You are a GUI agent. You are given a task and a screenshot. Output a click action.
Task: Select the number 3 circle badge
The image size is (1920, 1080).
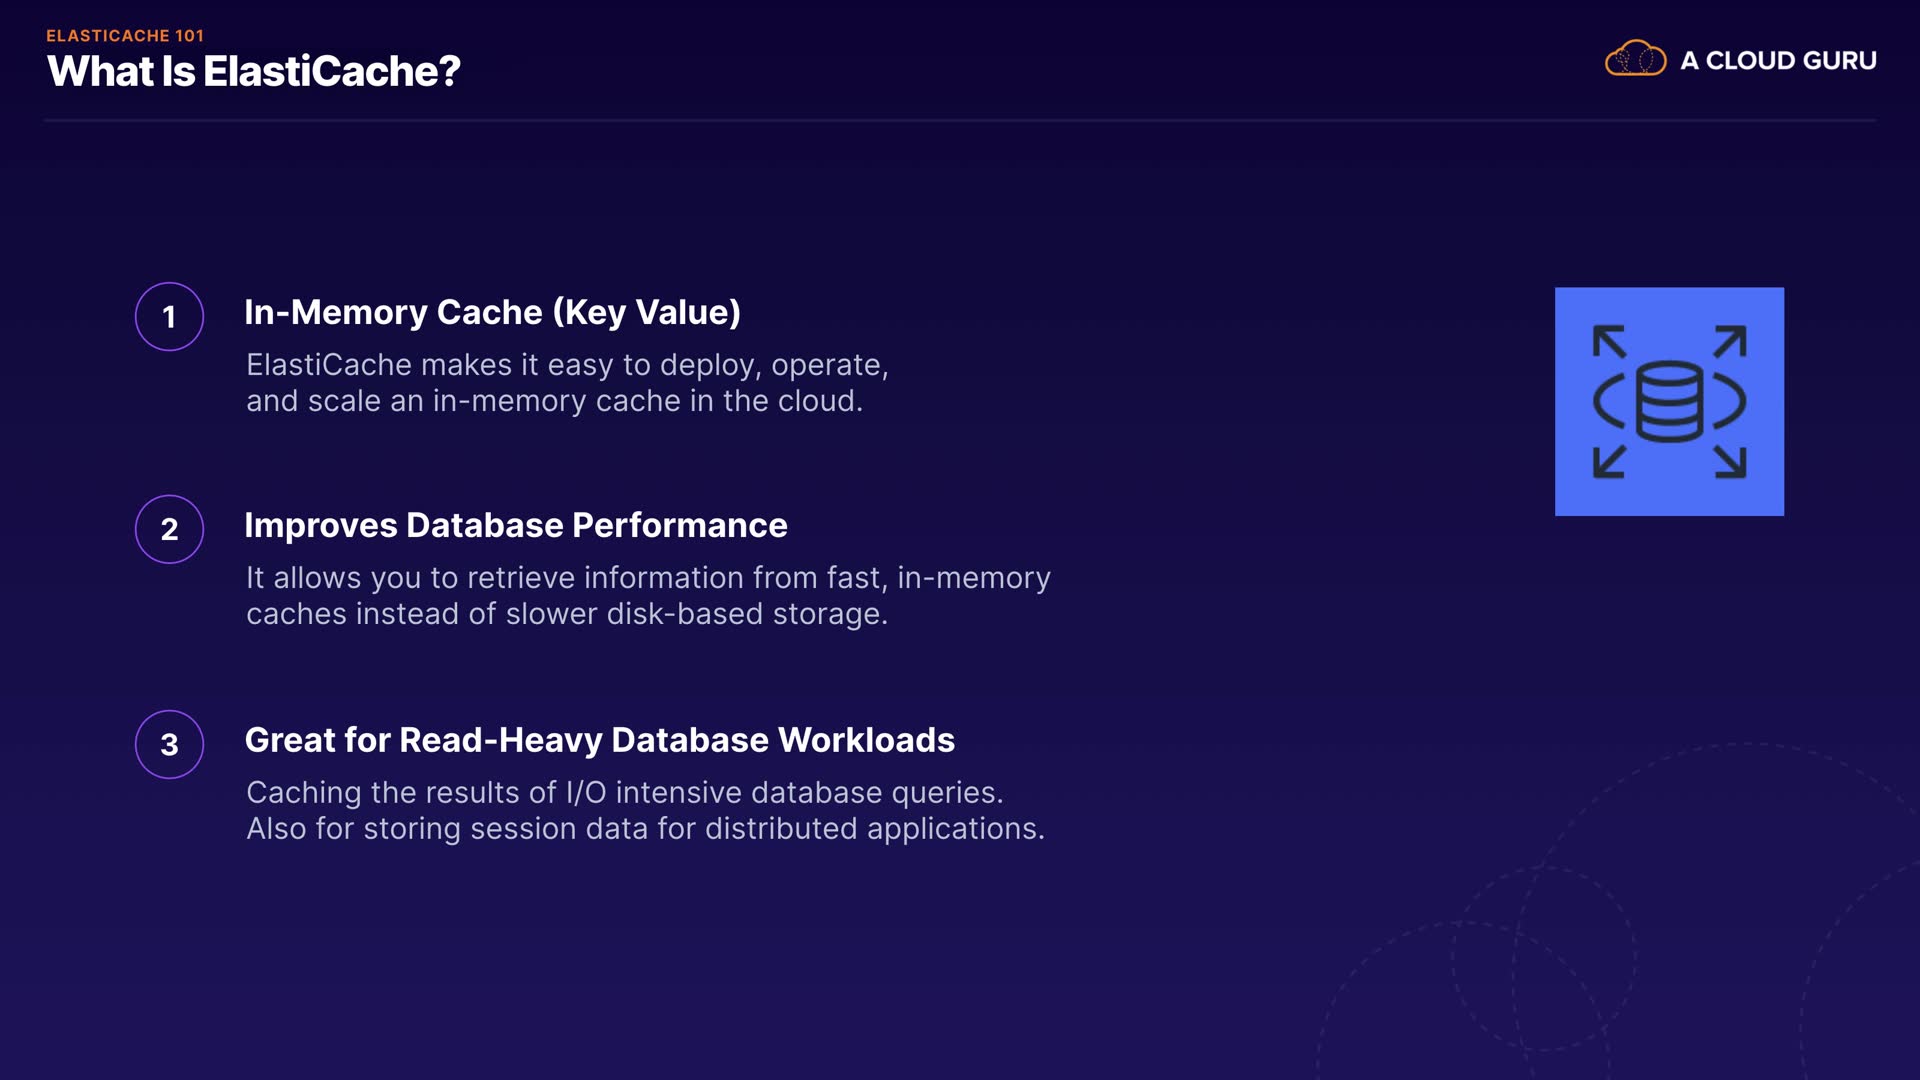click(169, 744)
